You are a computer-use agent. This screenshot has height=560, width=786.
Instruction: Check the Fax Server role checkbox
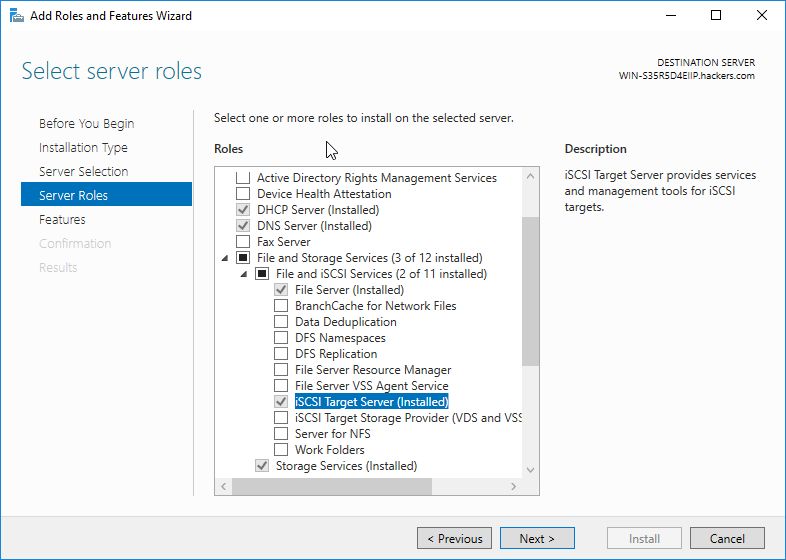click(x=242, y=242)
